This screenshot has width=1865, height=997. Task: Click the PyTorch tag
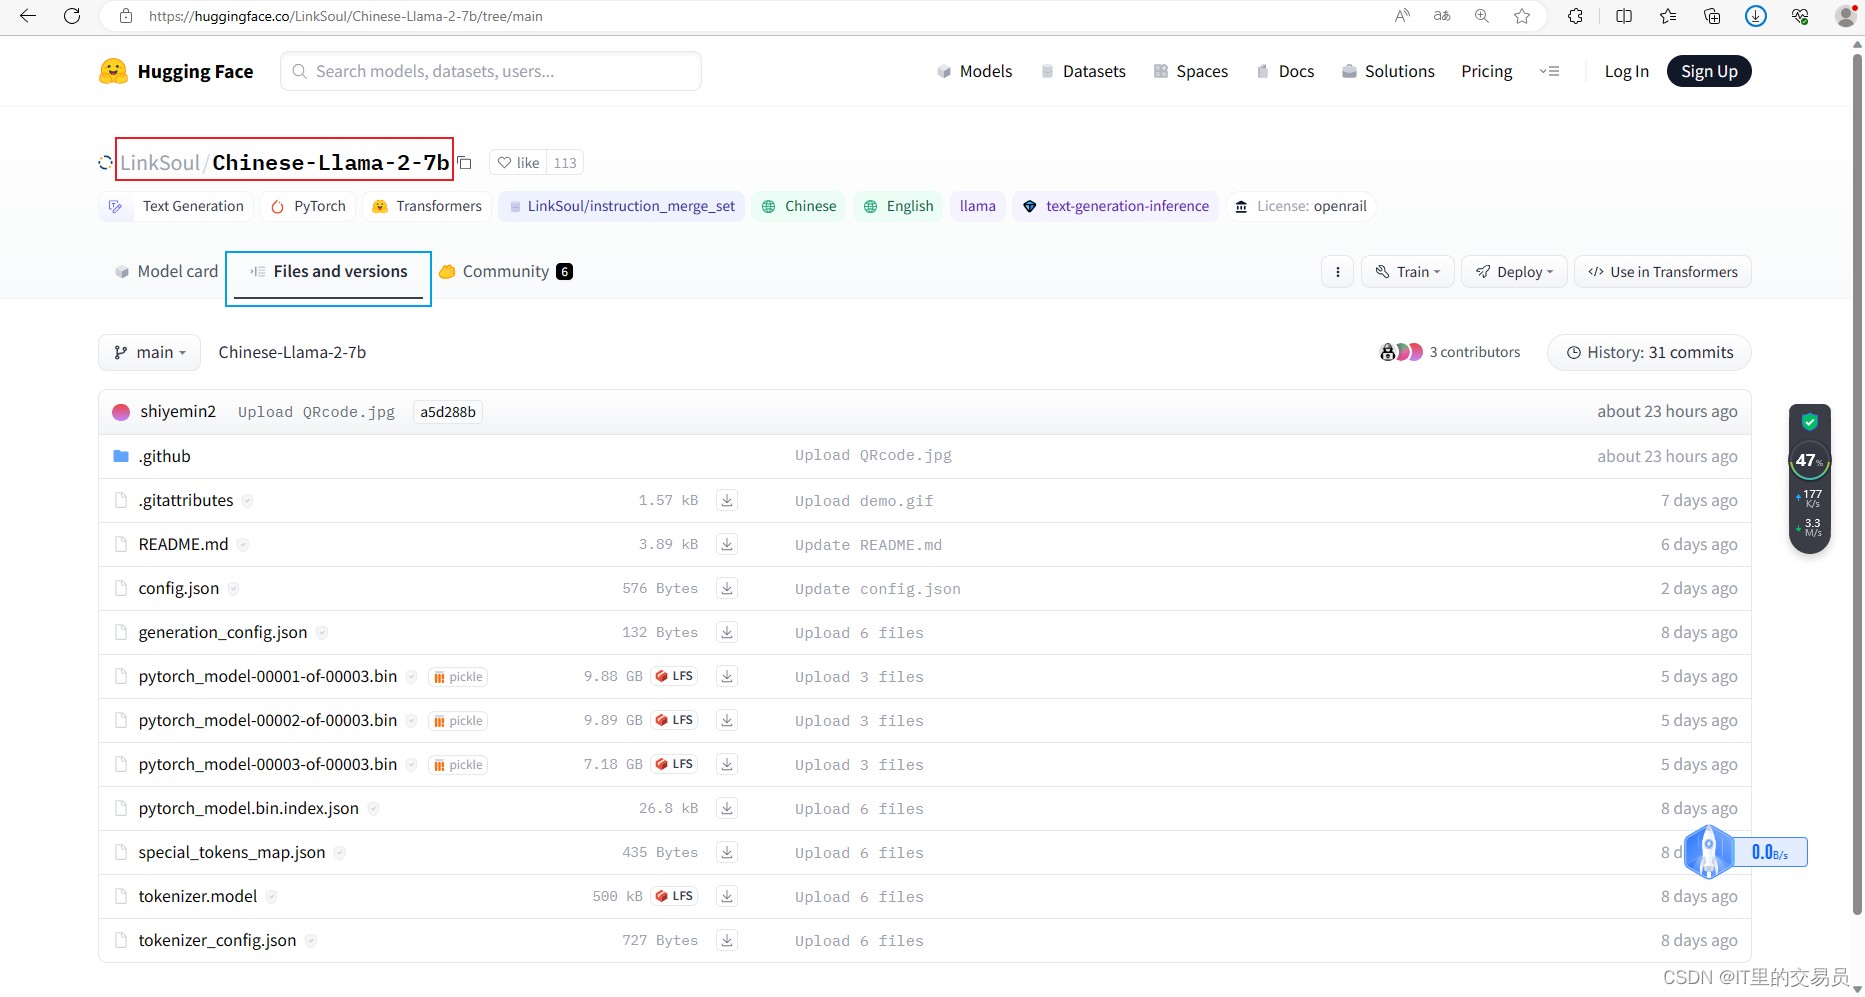pos(308,206)
